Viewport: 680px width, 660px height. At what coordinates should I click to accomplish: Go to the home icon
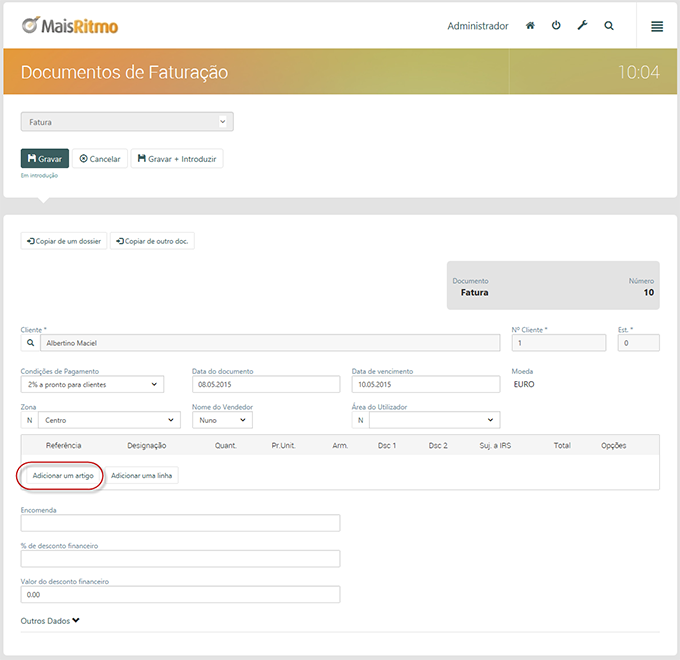(x=530, y=26)
